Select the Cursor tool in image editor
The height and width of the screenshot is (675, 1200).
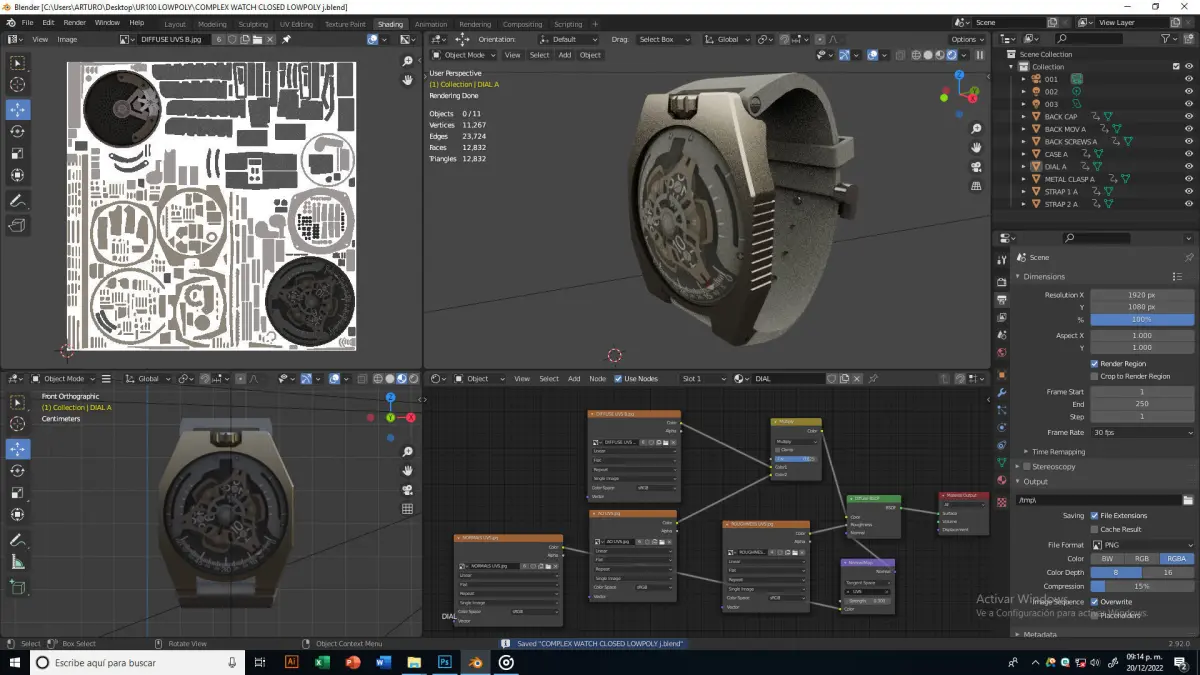(17, 86)
